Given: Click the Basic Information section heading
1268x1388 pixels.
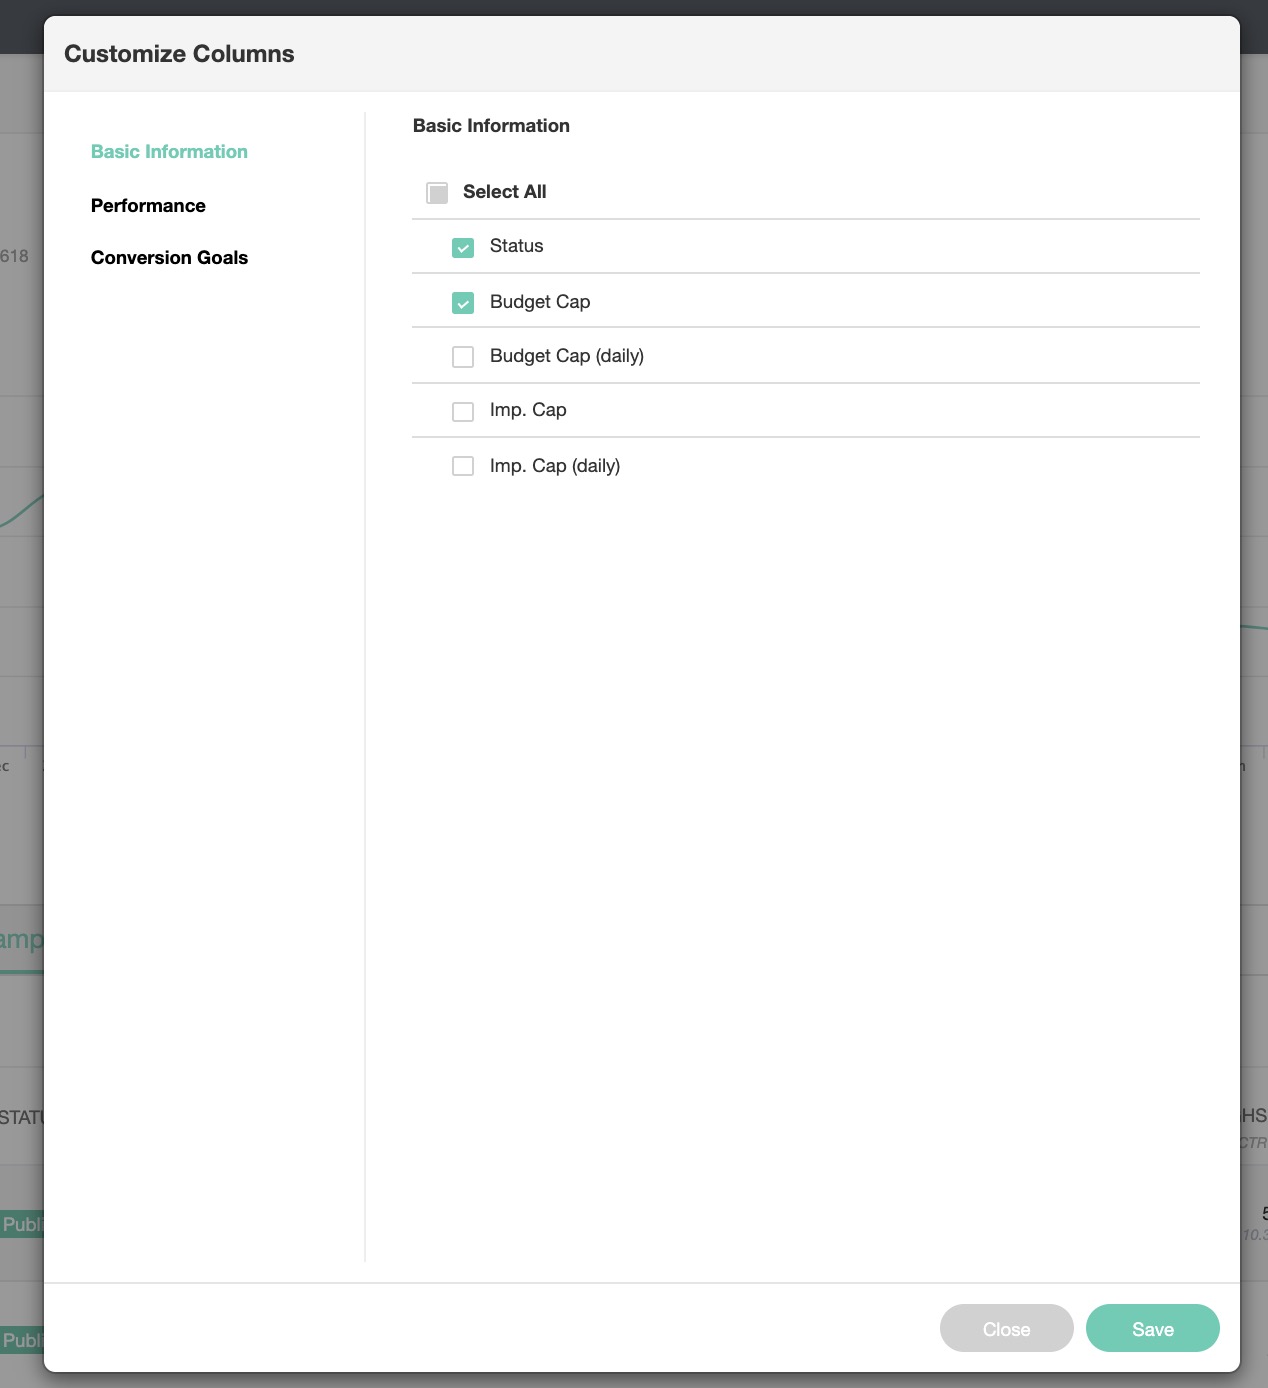Looking at the screenshot, I should tap(491, 126).
